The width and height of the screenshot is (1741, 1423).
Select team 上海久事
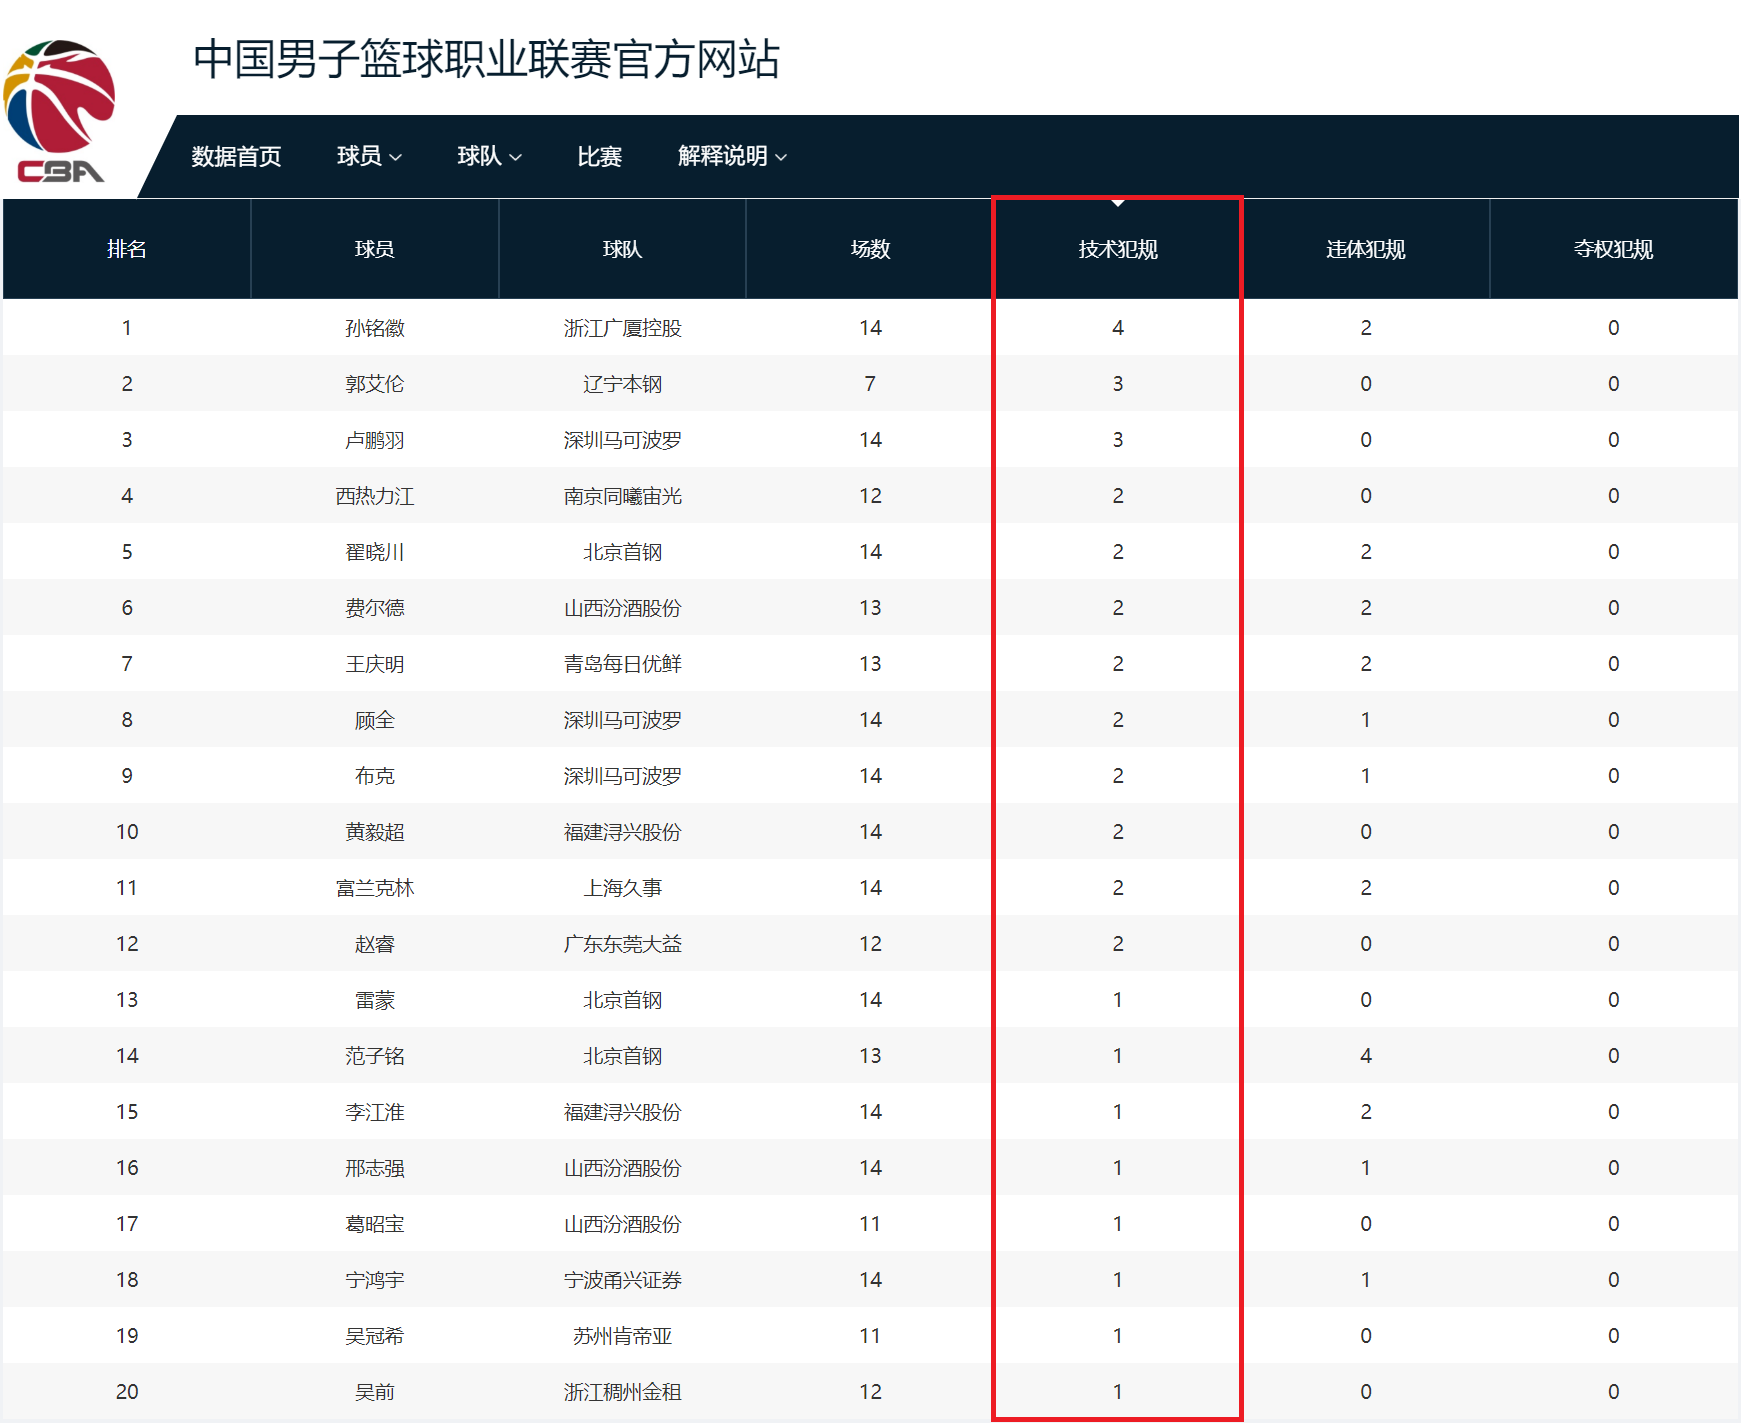(x=622, y=888)
